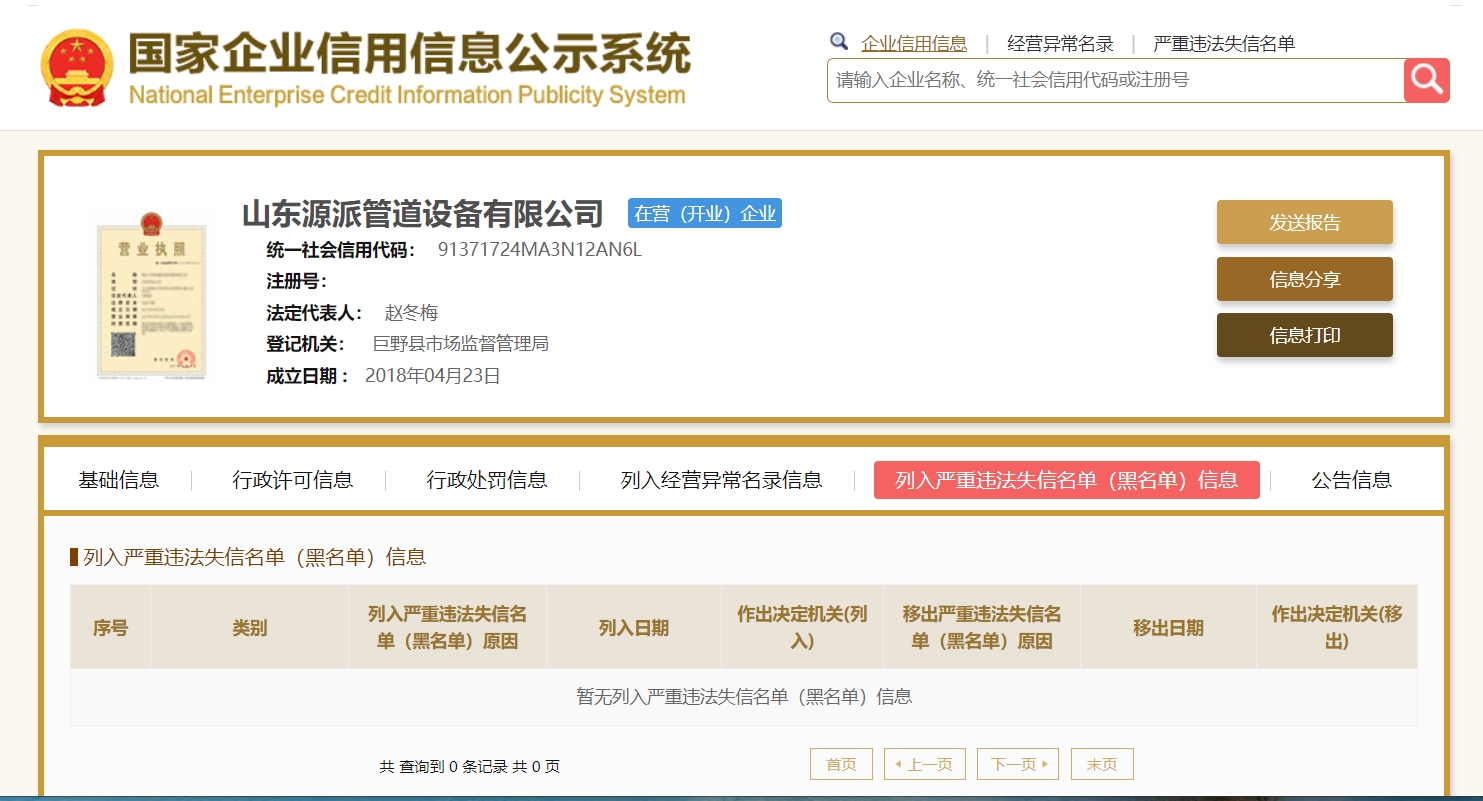Select the 经营异常名录 search category
The height and width of the screenshot is (801, 1483).
click(x=1060, y=43)
